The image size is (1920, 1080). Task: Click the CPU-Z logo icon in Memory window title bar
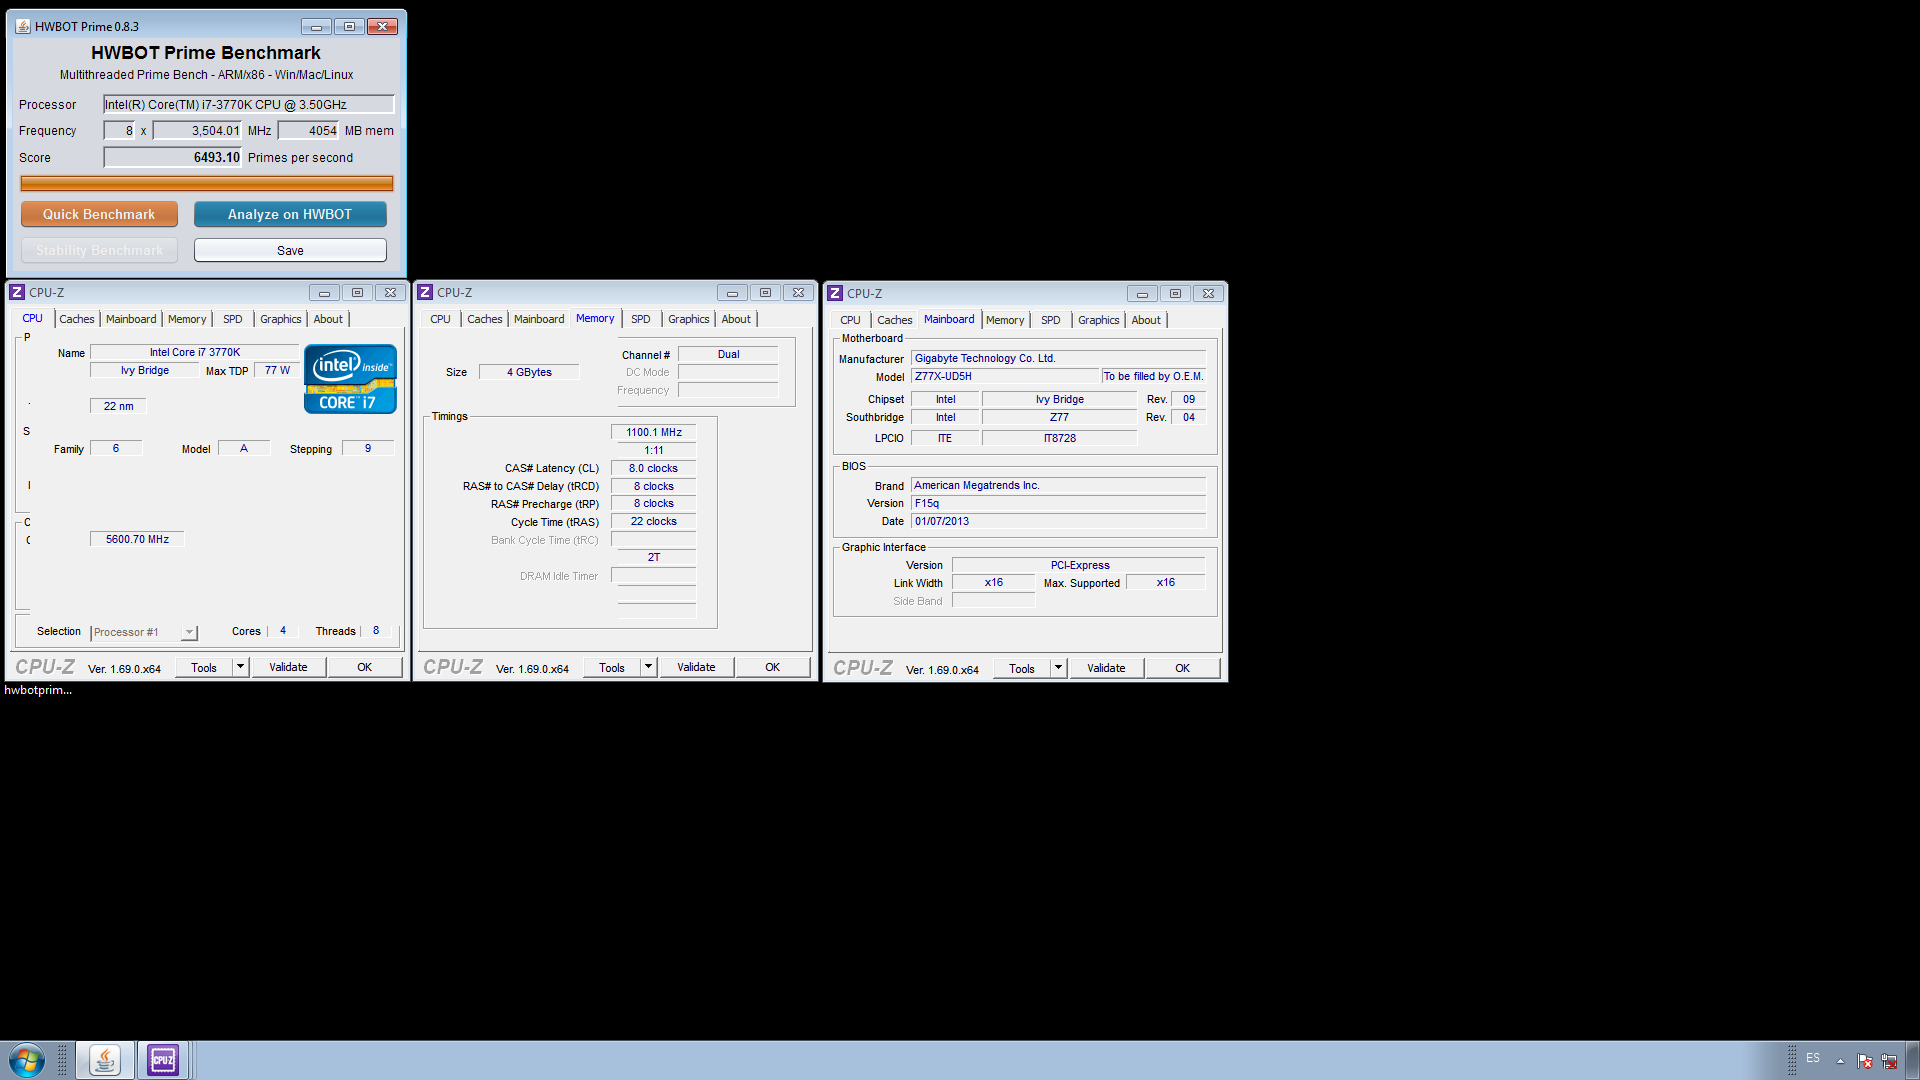[x=425, y=292]
